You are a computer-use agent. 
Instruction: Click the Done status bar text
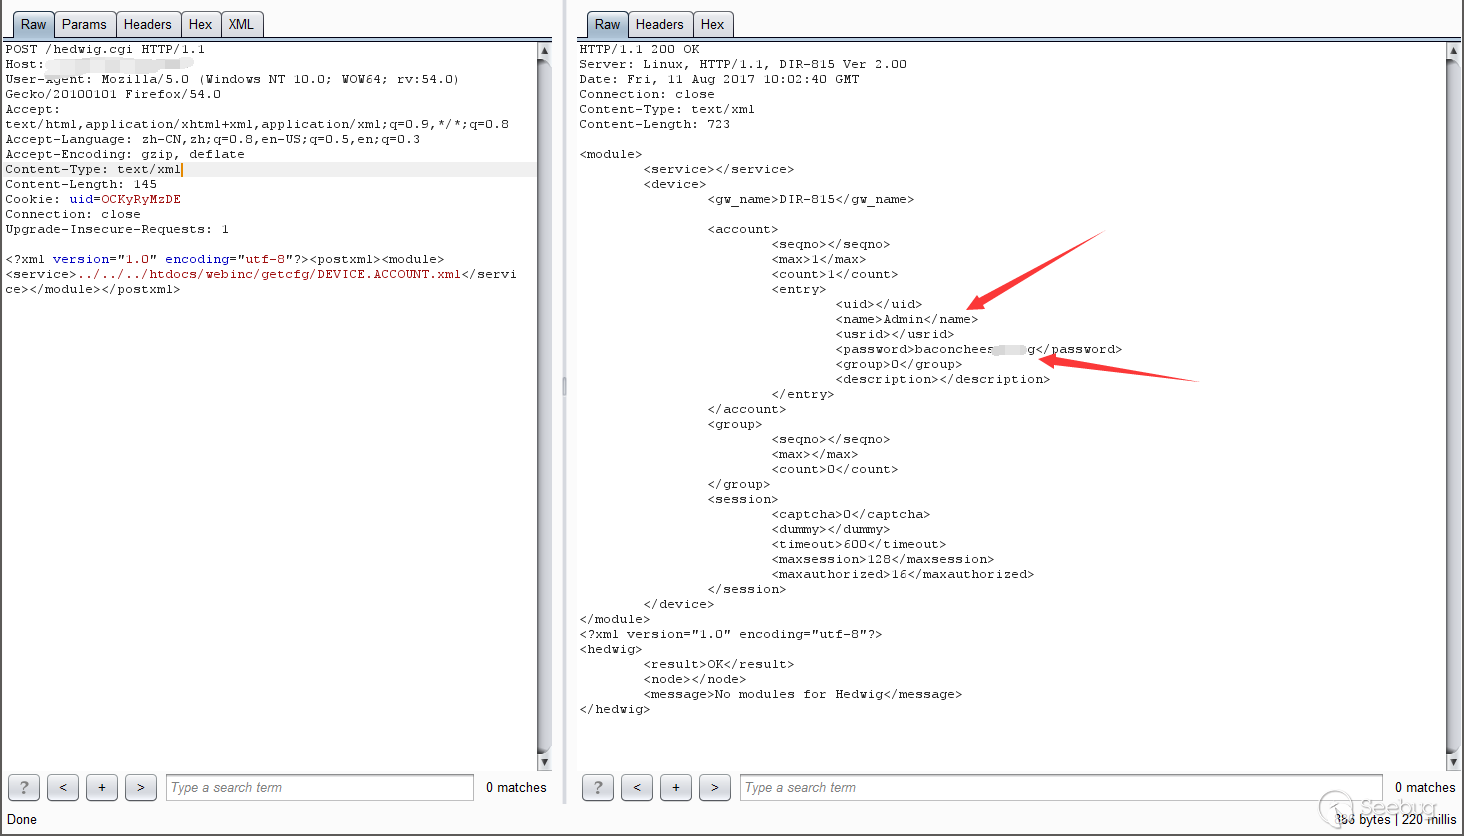coord(22,819)
